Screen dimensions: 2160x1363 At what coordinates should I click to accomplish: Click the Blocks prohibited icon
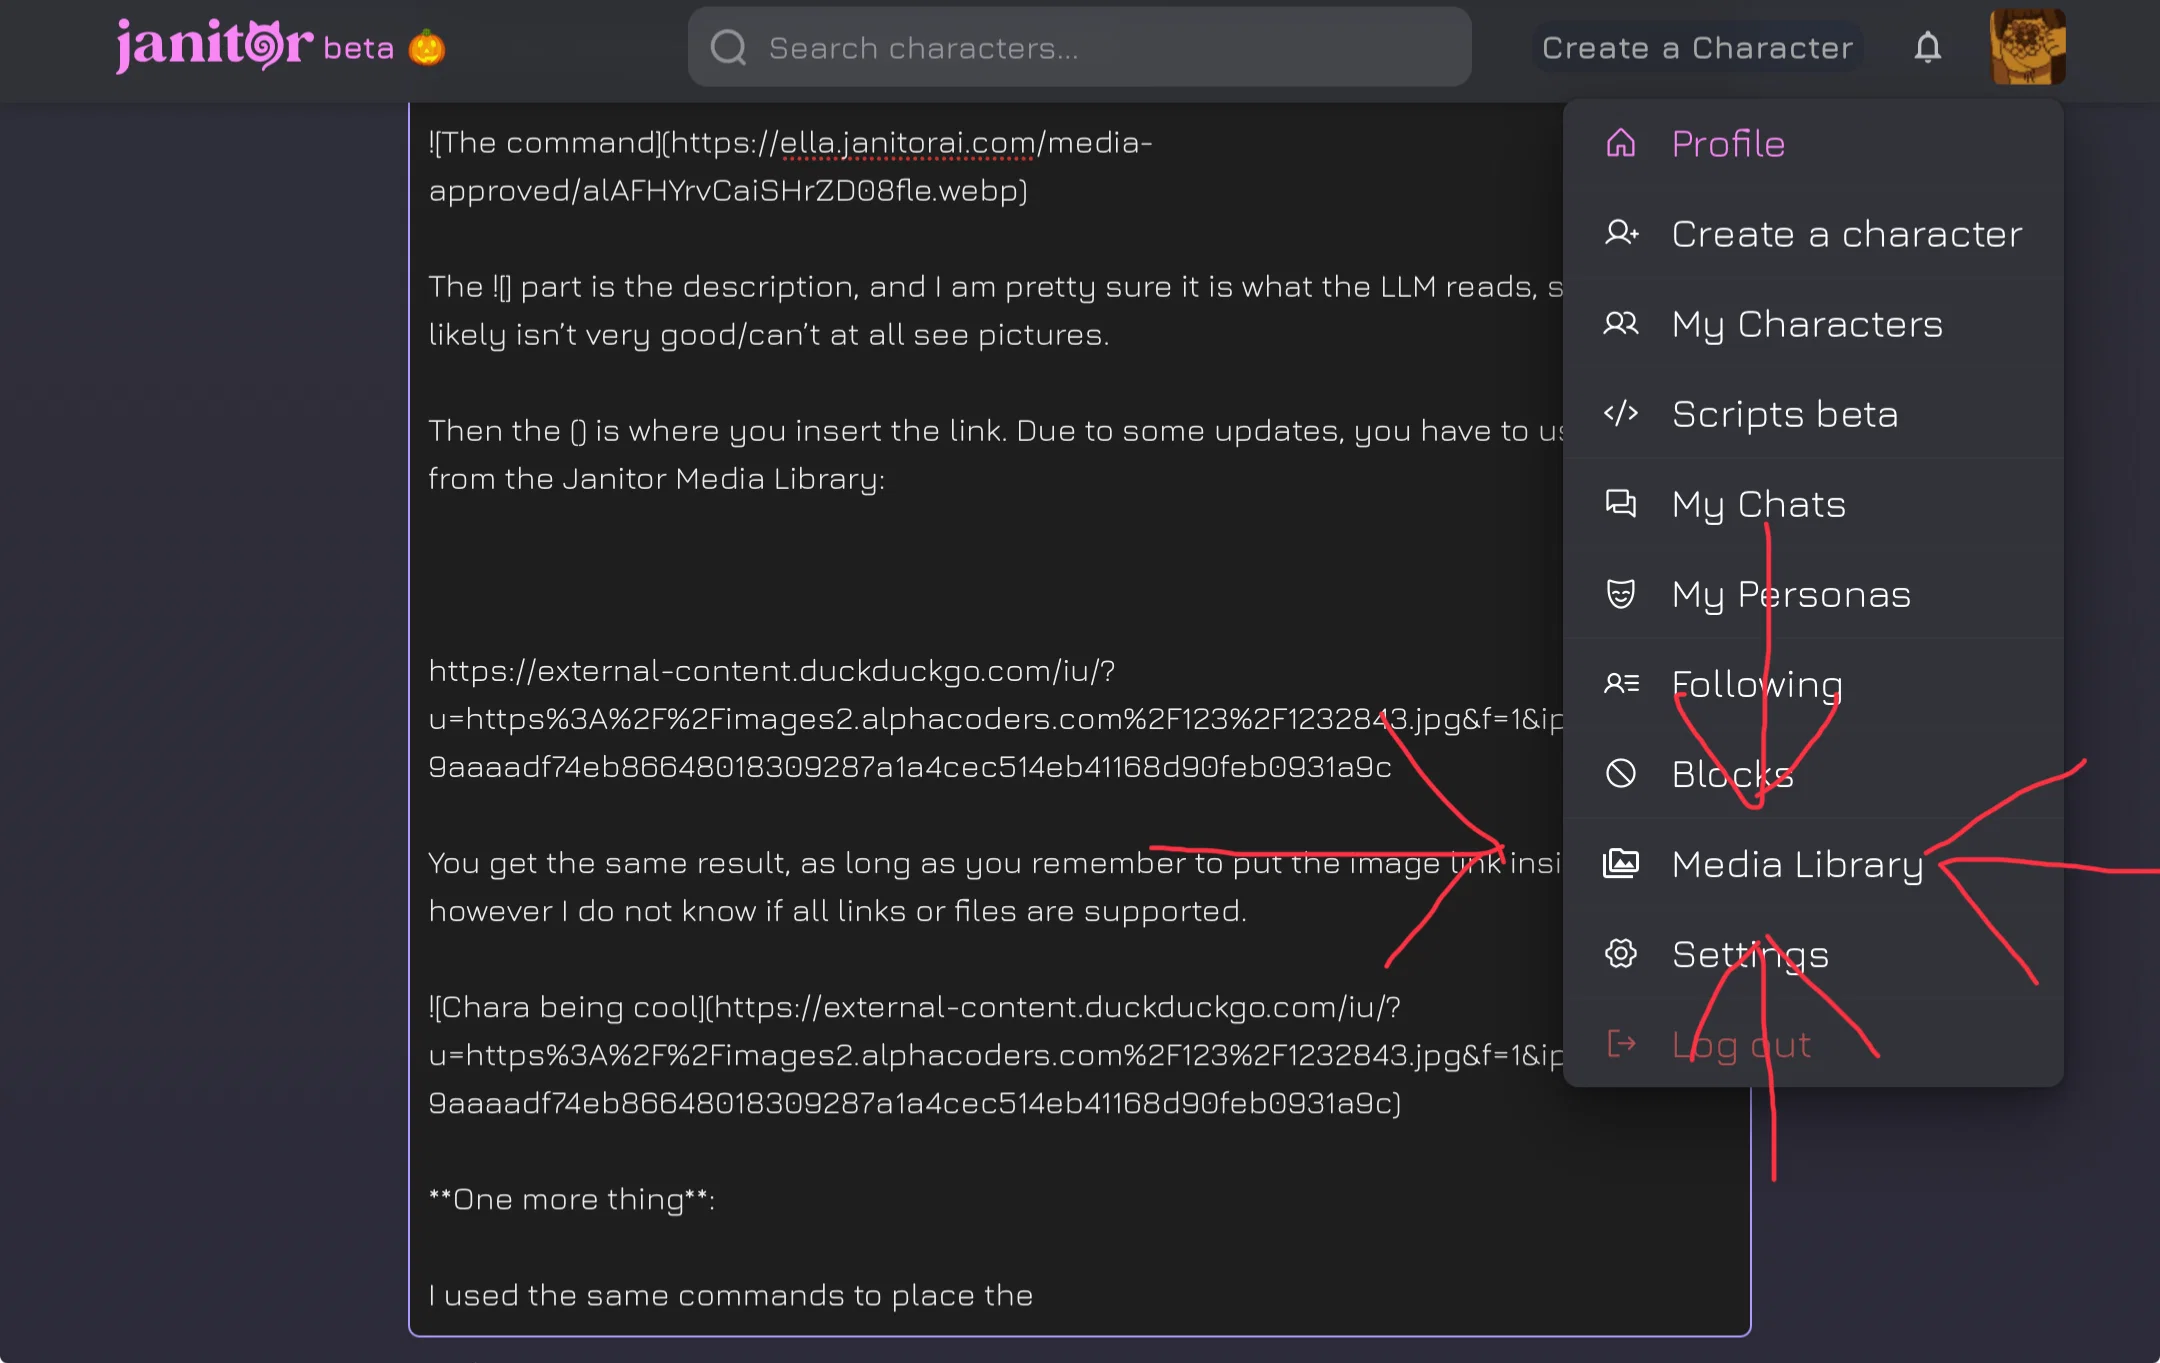[x=1620, y=773]
